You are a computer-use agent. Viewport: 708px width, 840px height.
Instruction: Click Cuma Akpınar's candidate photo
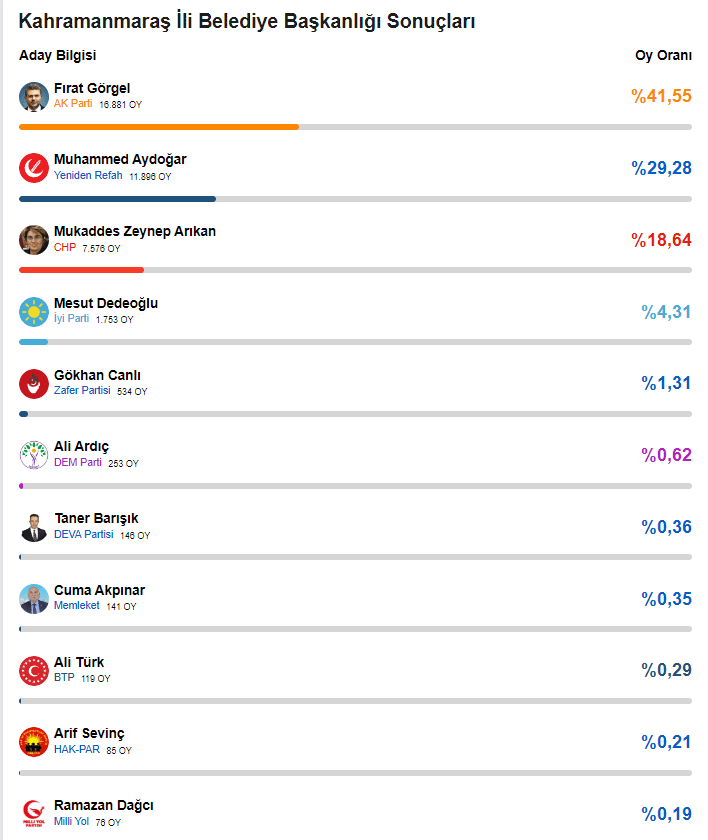click(x=34, y=599)
